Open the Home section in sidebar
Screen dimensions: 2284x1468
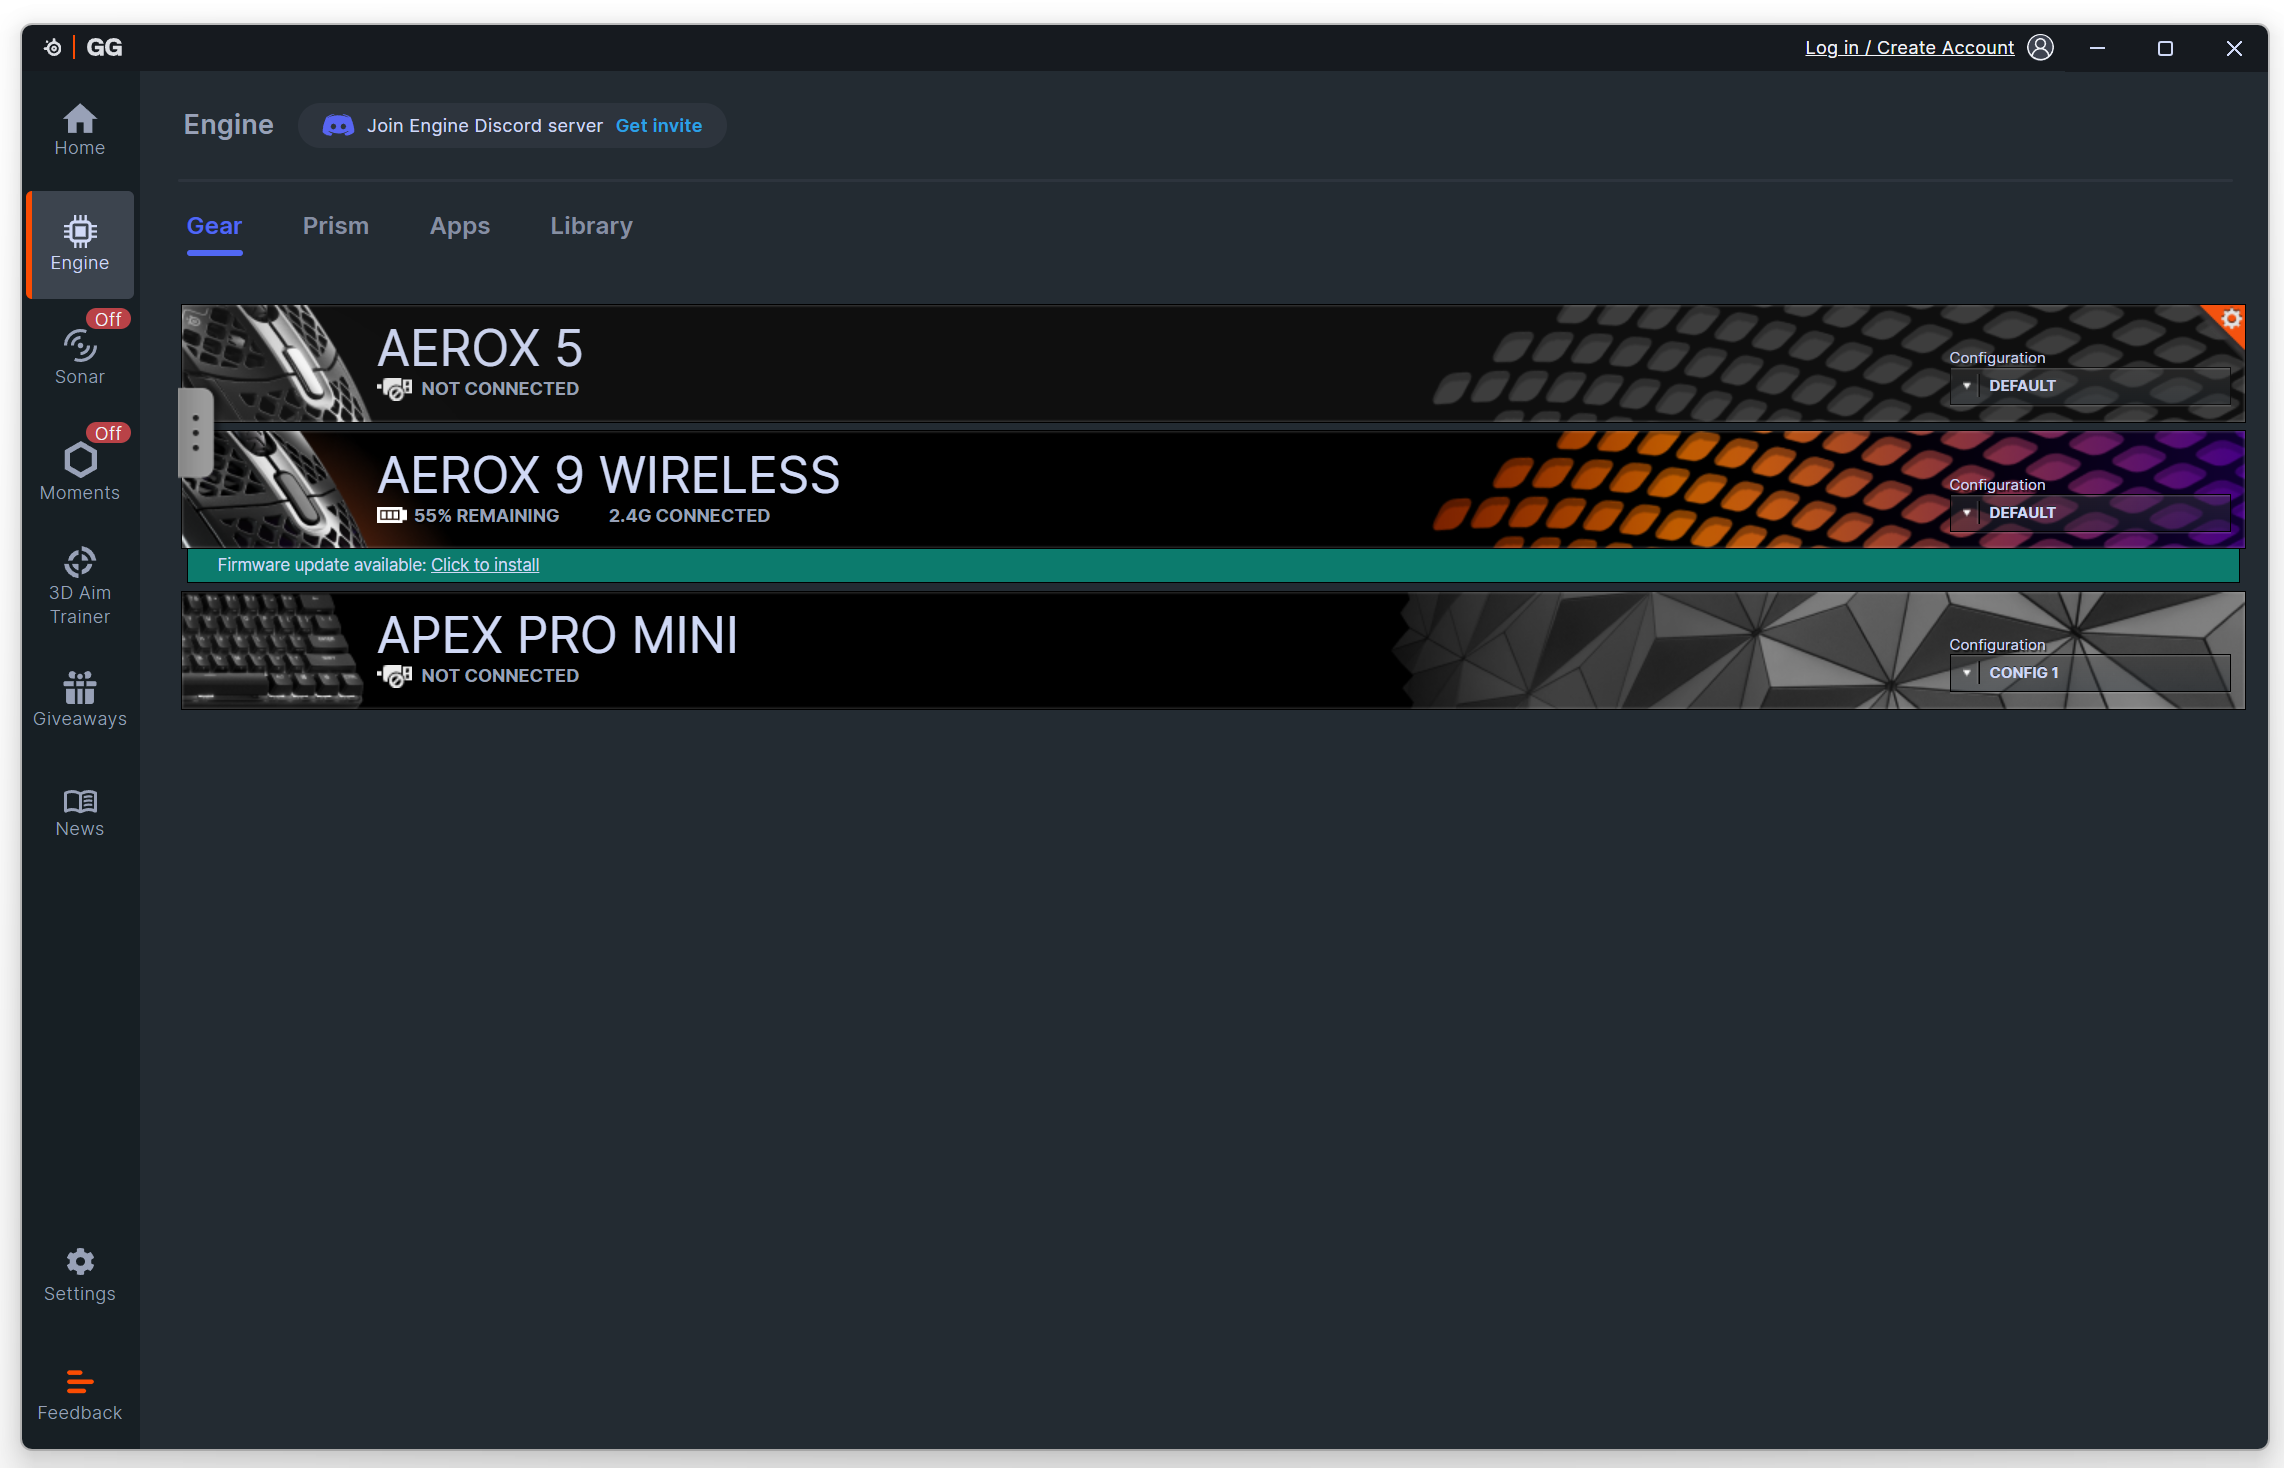pyautogui.click(x=79, y=130)
